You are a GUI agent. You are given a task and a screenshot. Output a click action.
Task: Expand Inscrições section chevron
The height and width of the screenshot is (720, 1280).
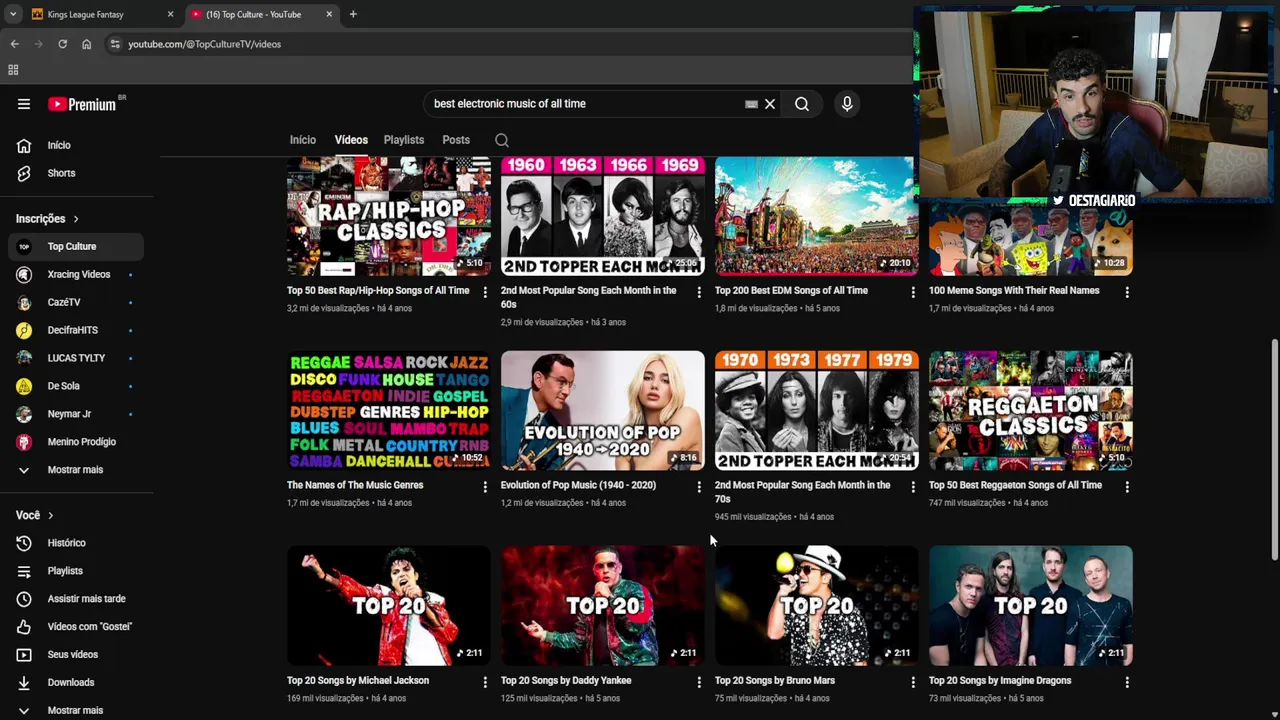(76, 219)
